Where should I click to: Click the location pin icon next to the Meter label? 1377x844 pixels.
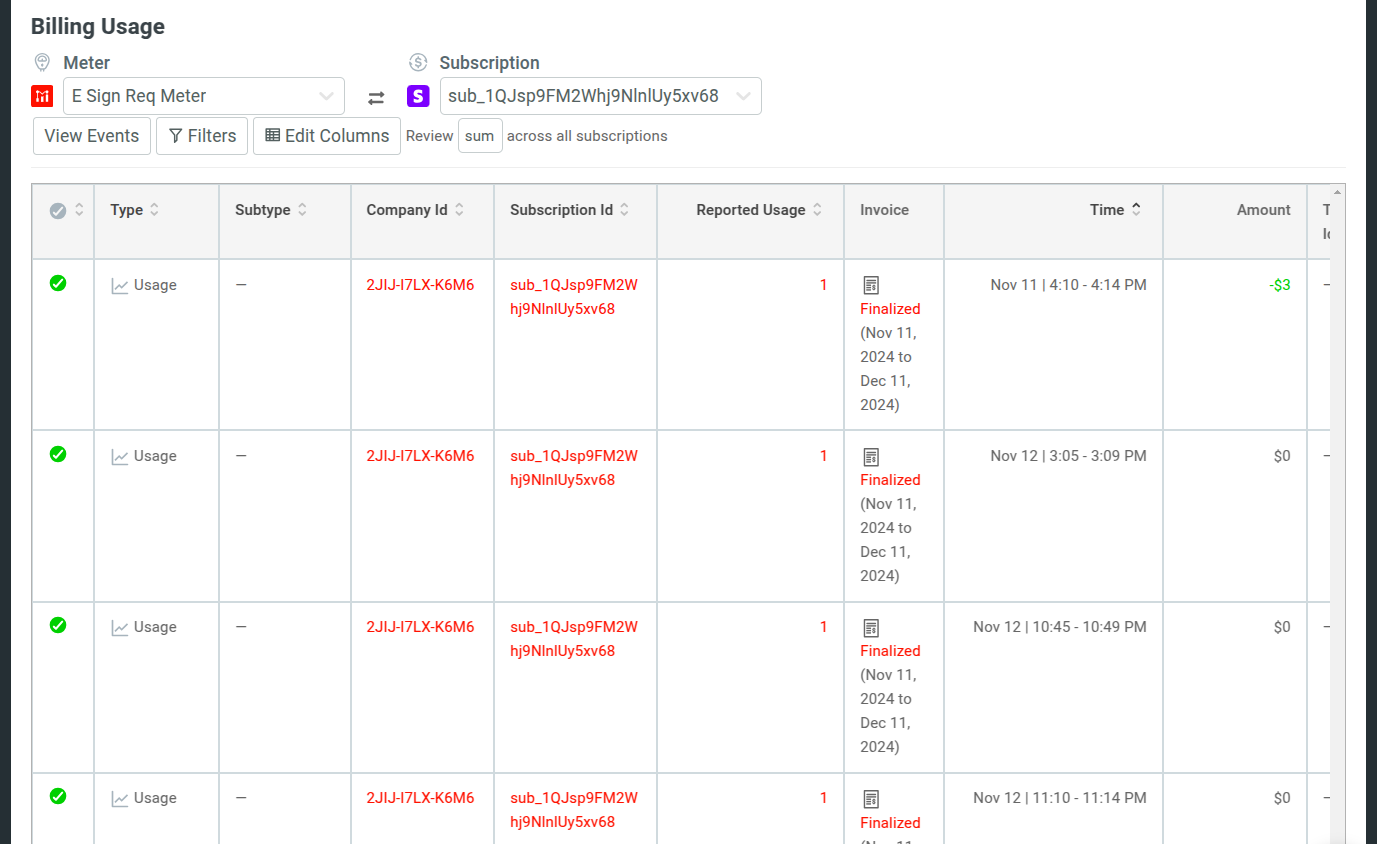[42, 62]
